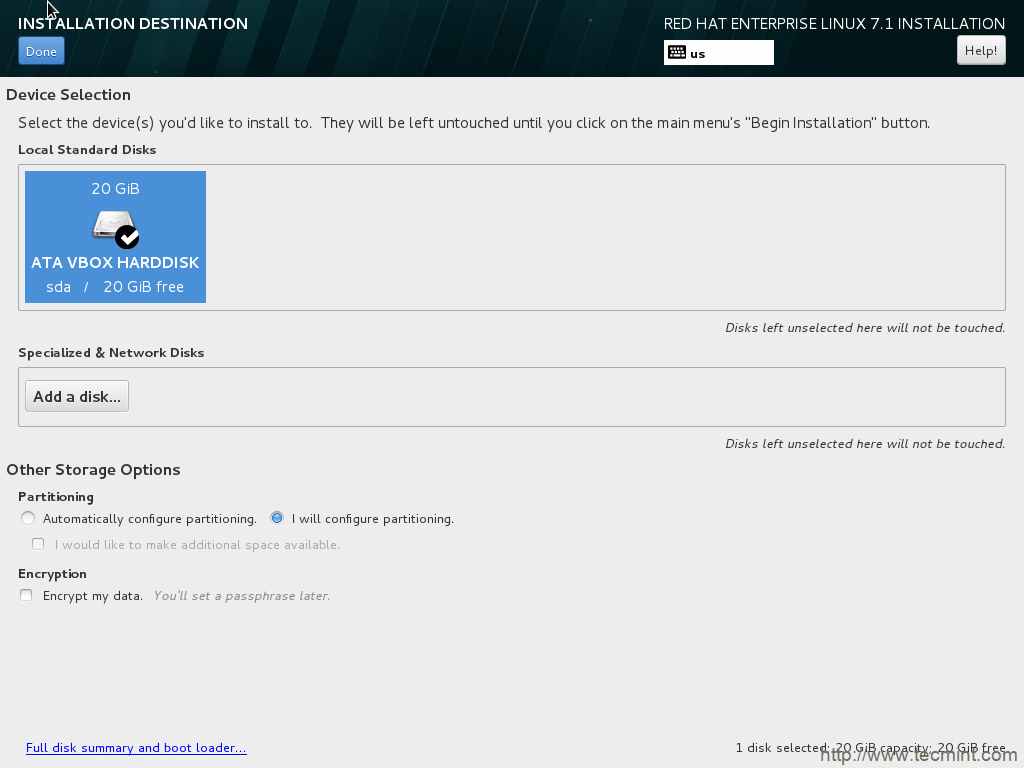Click 'INSTALLATION DESTINATION' title
Viewport: 1024px width, 768px height.
point(133,24)
